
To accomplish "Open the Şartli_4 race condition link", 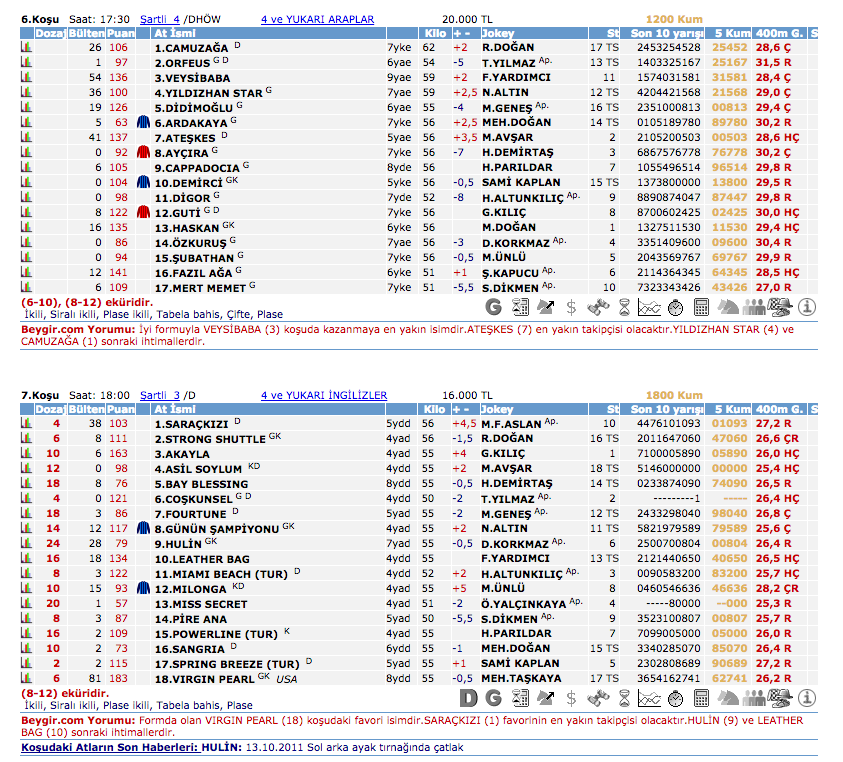I will pyautogui.click(x=159, y=19).
